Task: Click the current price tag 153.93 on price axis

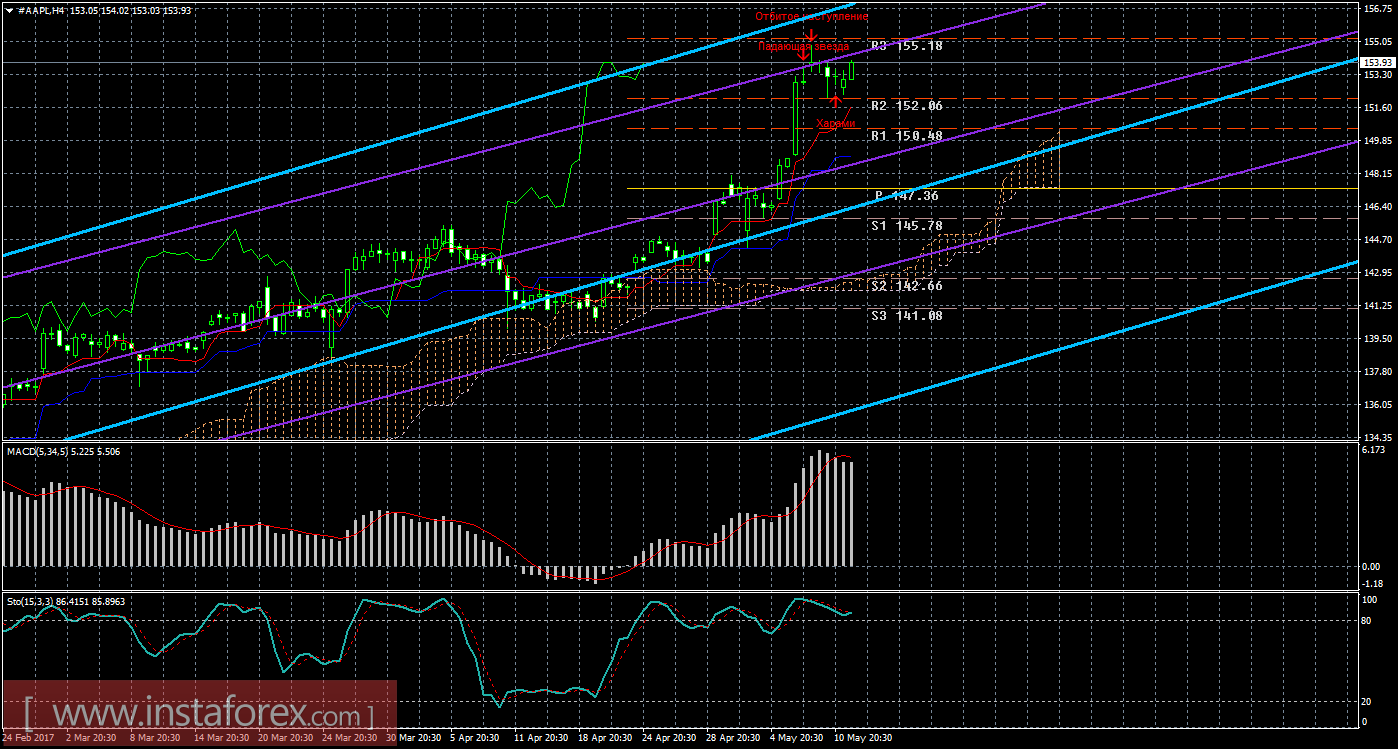Action: [x=1378, y=62]
